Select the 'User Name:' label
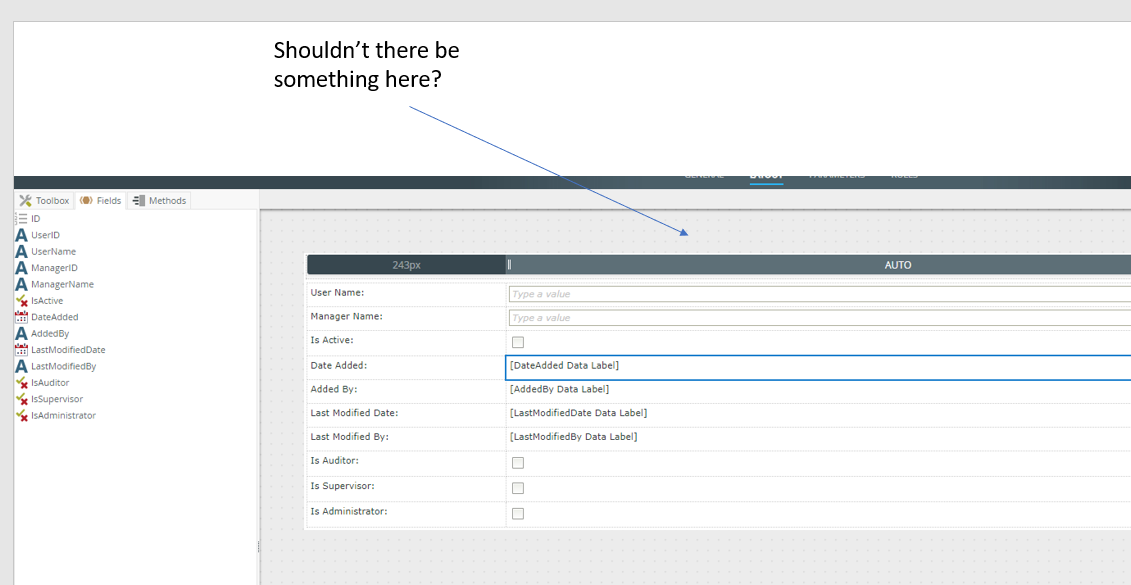This screenshot has width=1131, height=585. tap(337, 293)
